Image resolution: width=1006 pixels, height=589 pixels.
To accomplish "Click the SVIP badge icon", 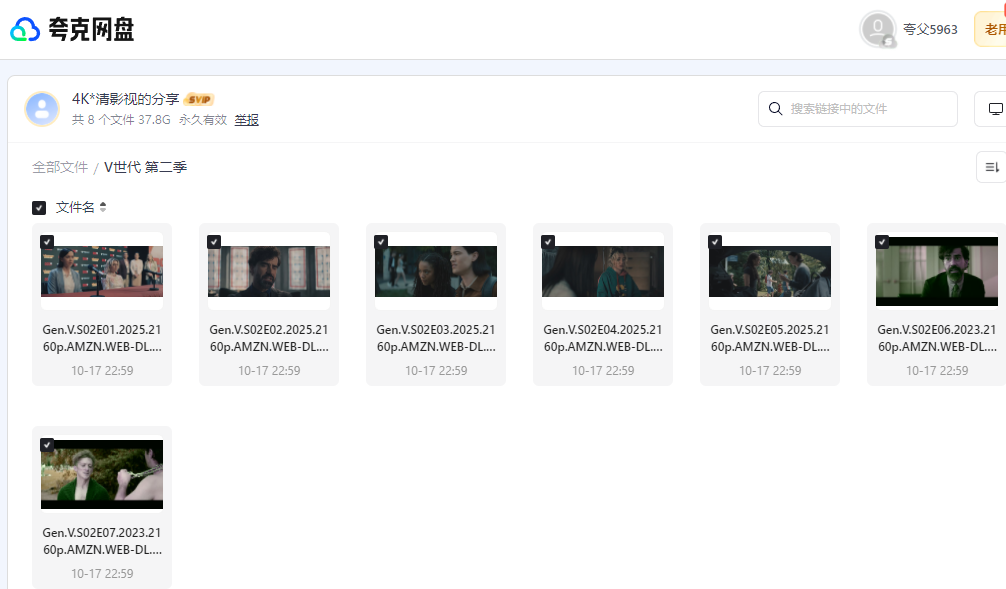I will pos(199,99).
